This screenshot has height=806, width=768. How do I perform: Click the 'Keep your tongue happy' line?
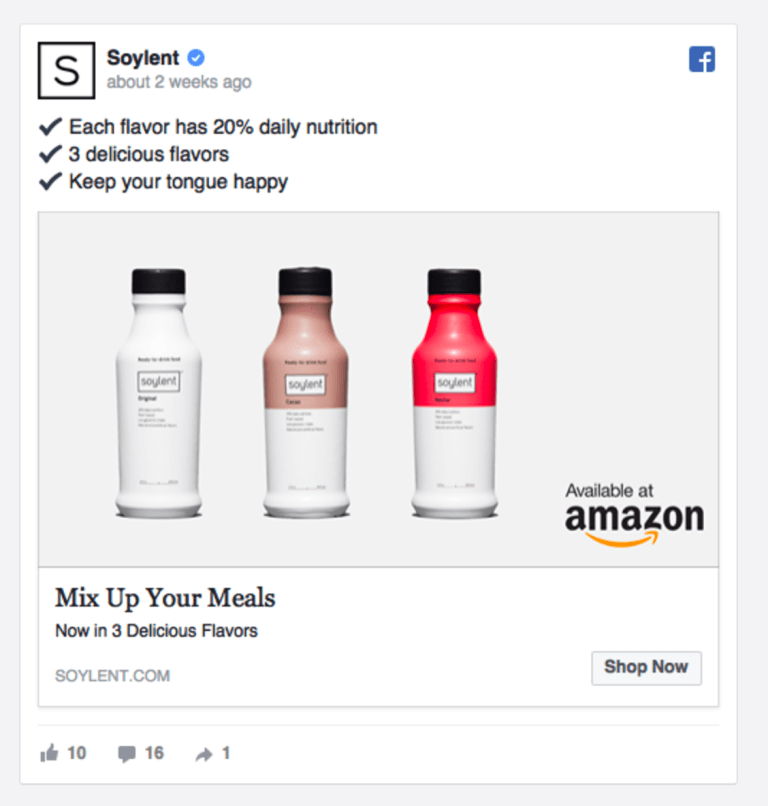coord(163,182)
